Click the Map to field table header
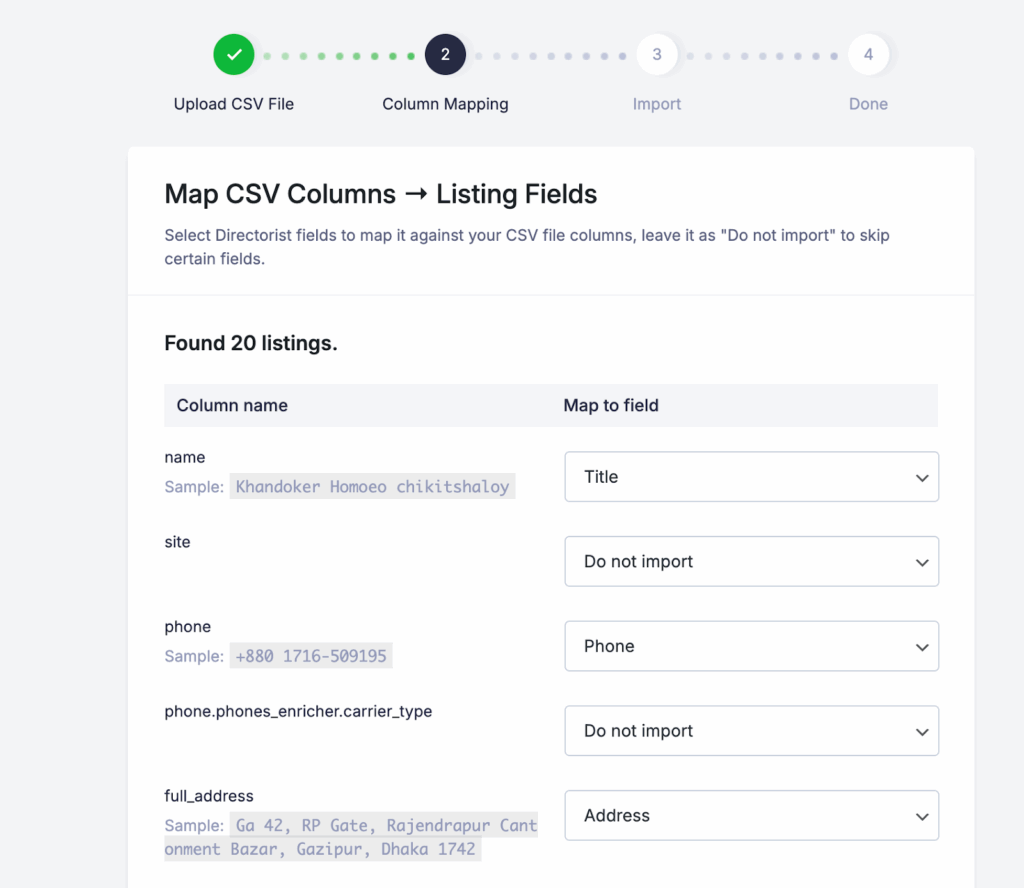The height and width of the screenshot is (888, 1024). tap(611, 405)
